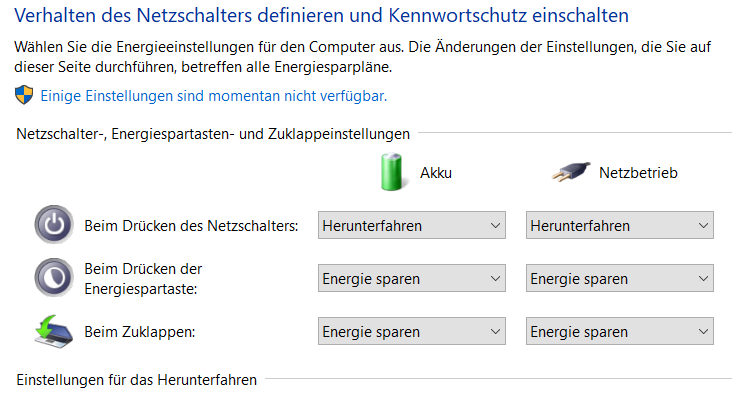This screenshot has height=398, width=740.
Task: Open 'Einige Einstellungen sind momentan nicht verfügbar' link
Action: pos(214,96)
